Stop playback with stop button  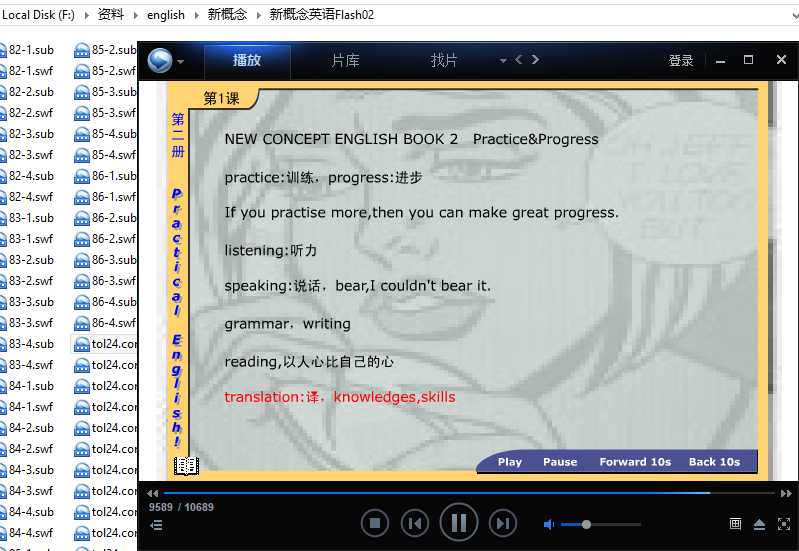pos(375,523)
